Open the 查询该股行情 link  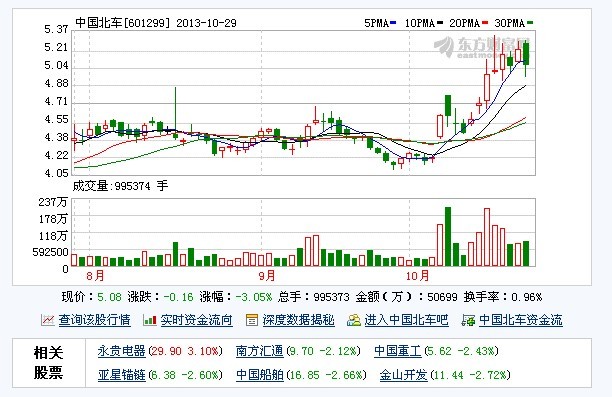click(94, 320)
